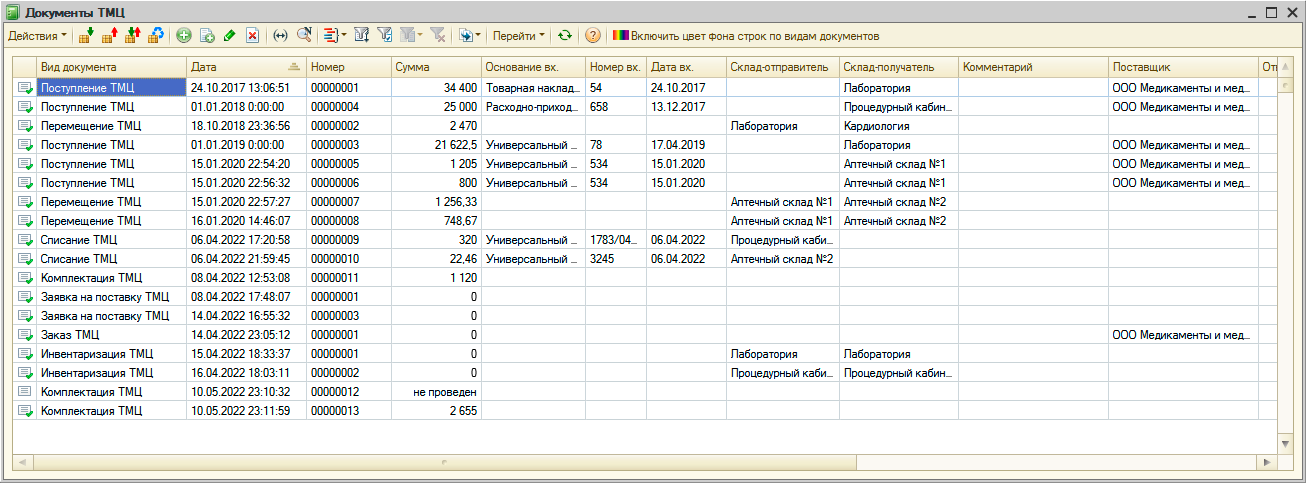This screenshot has width=1306, height=483.
Task: Click the horizontal scrollbar at table bottom
Action: (640, 463)
